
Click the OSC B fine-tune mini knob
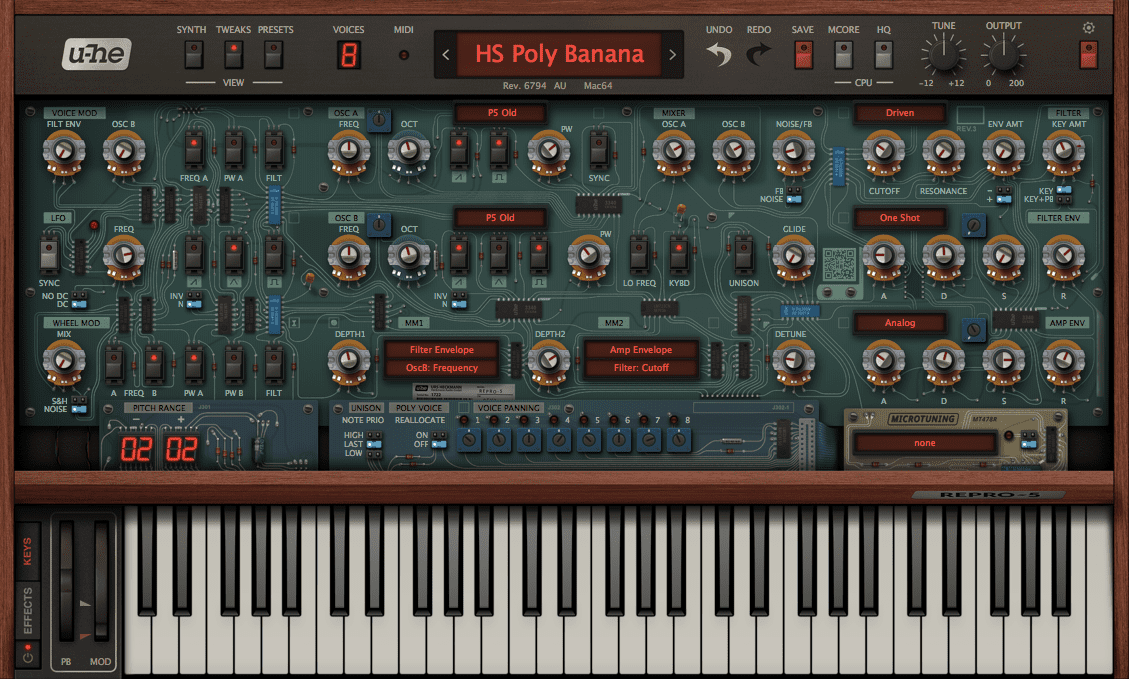coord(378,224)
